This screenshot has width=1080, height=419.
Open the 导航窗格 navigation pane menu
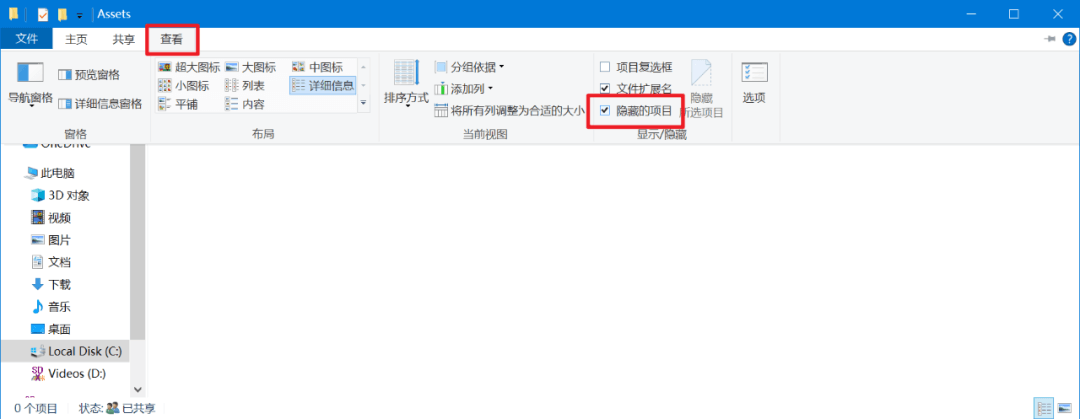[30, 85]
